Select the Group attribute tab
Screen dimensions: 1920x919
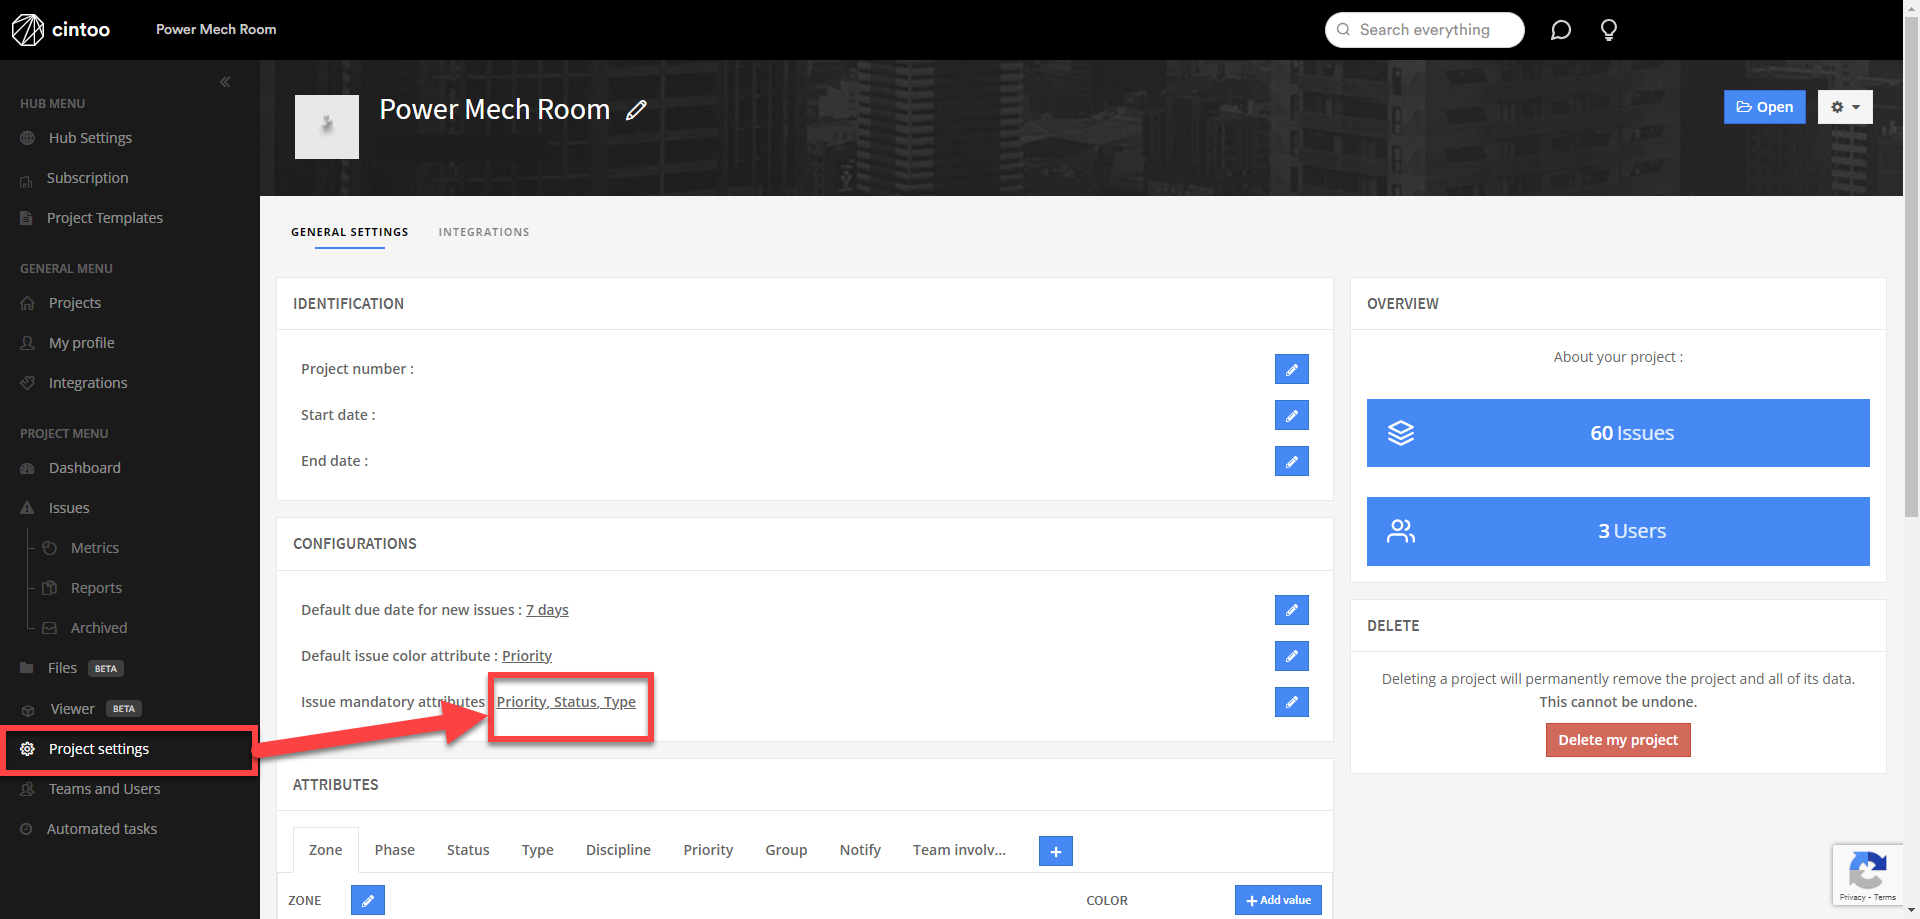786,850
